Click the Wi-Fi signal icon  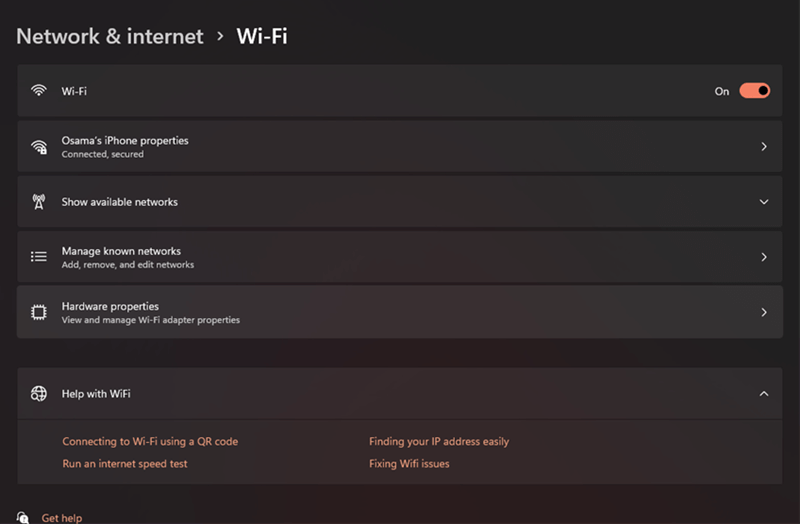tap(39, 91)
